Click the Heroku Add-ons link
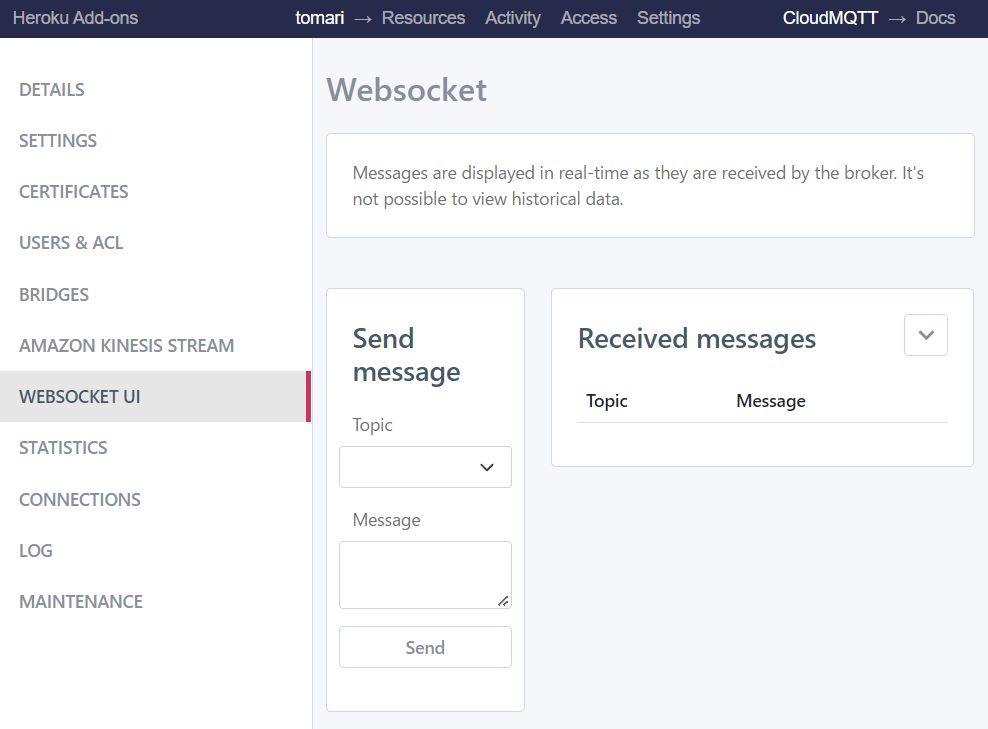The image size is (988, 729). point(76,18)
